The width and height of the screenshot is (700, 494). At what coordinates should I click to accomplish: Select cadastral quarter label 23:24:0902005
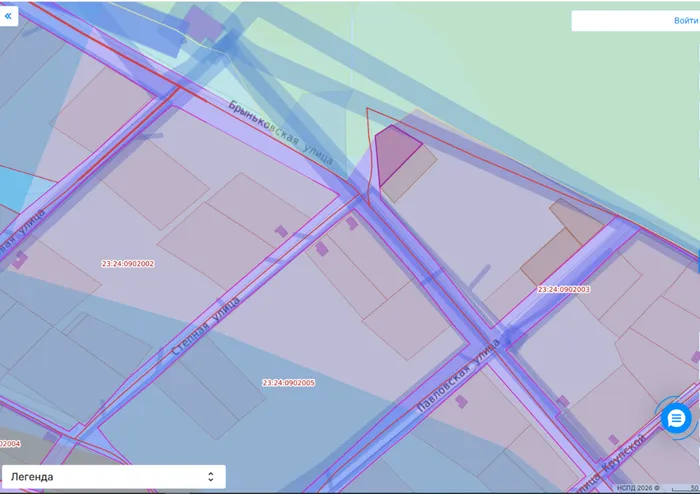[x=288, y=383]
